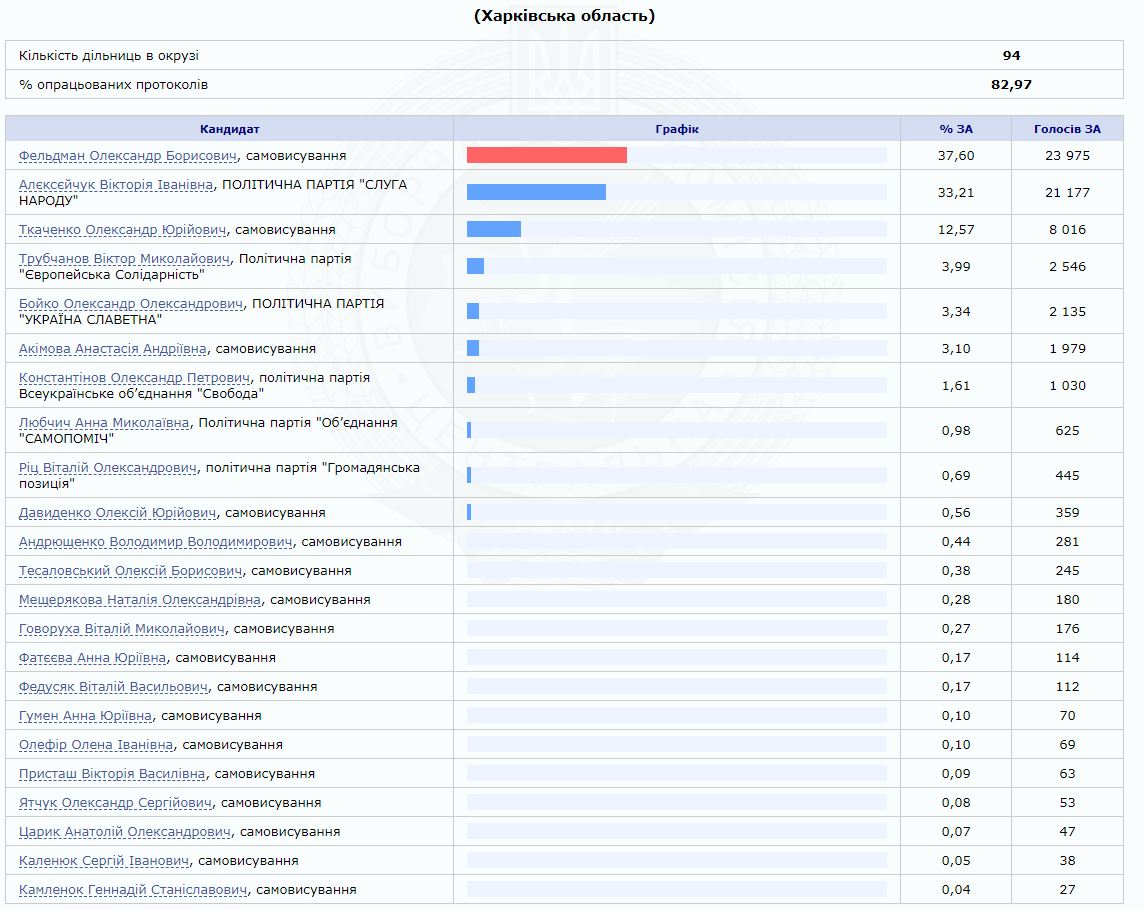This screenshot has width=1144, height=910.
Task: Open candidate link Фельдман Олександр Борисович
Action: 127,156
